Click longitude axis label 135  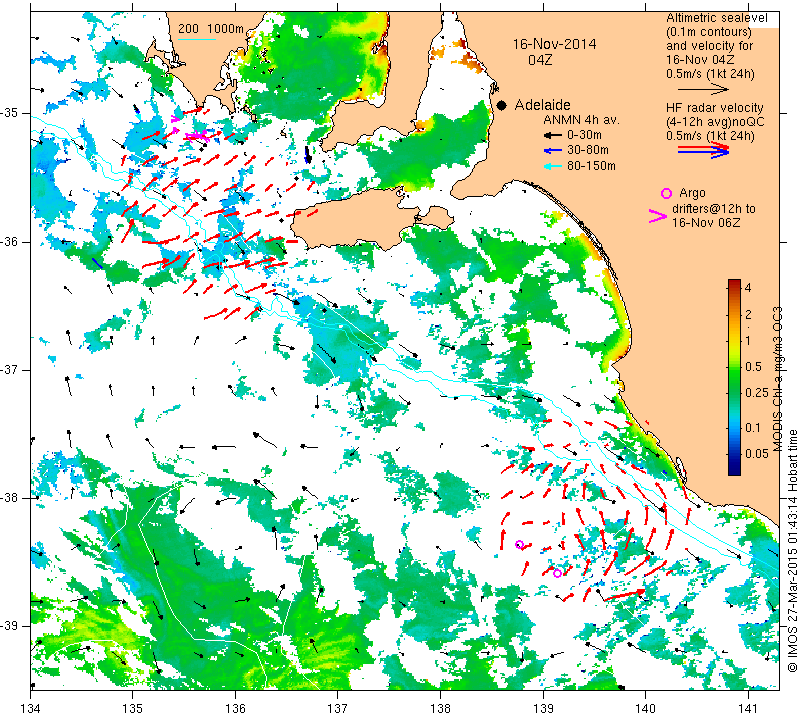click(x=133, y=709)
